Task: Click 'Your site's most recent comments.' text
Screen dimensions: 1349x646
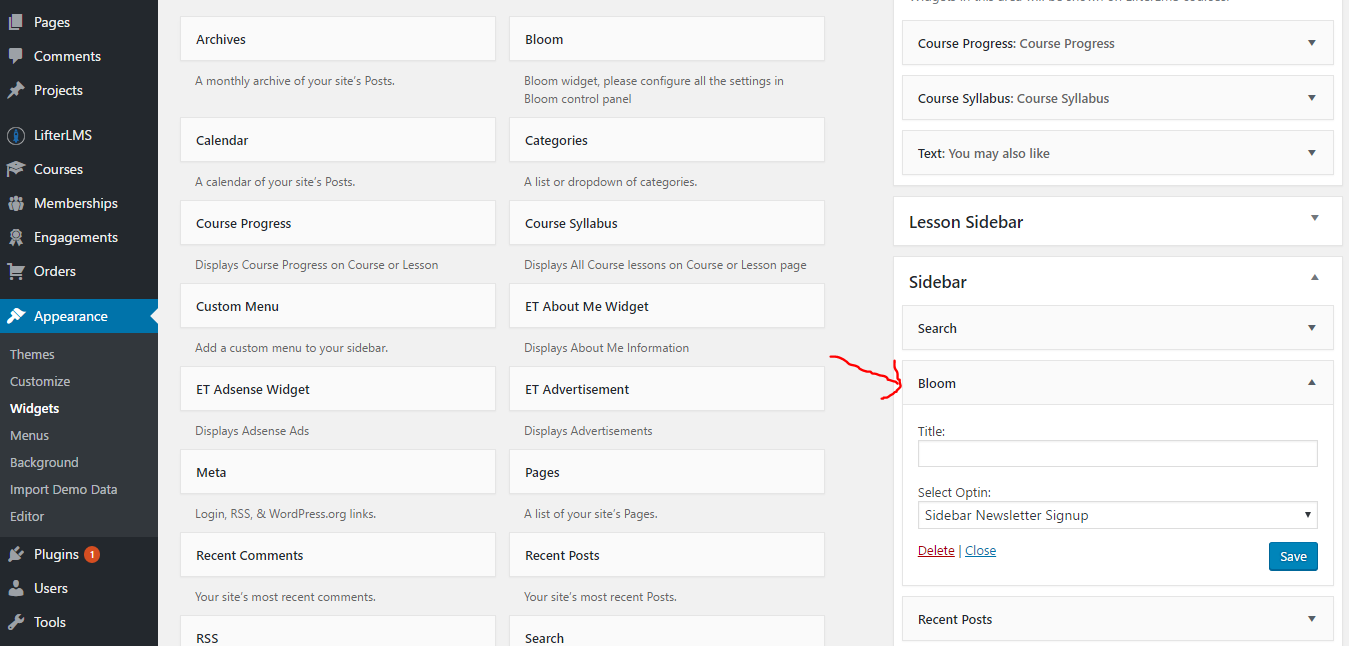Action: (x=285, y=597)
